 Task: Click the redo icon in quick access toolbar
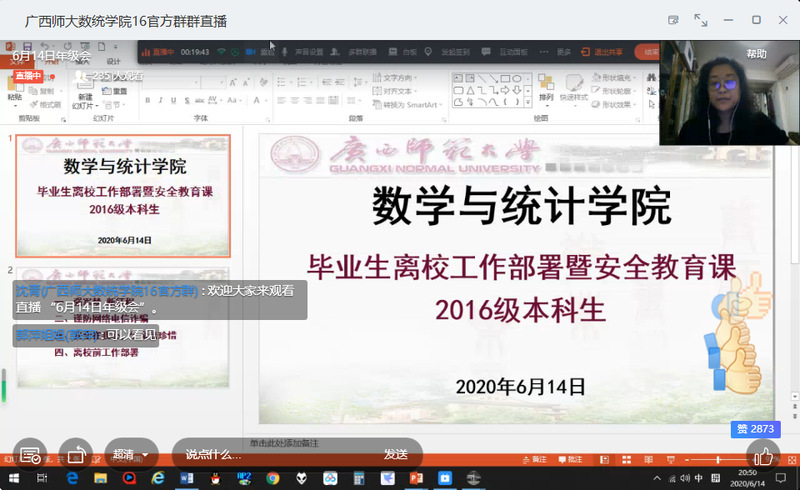[67, 46]
